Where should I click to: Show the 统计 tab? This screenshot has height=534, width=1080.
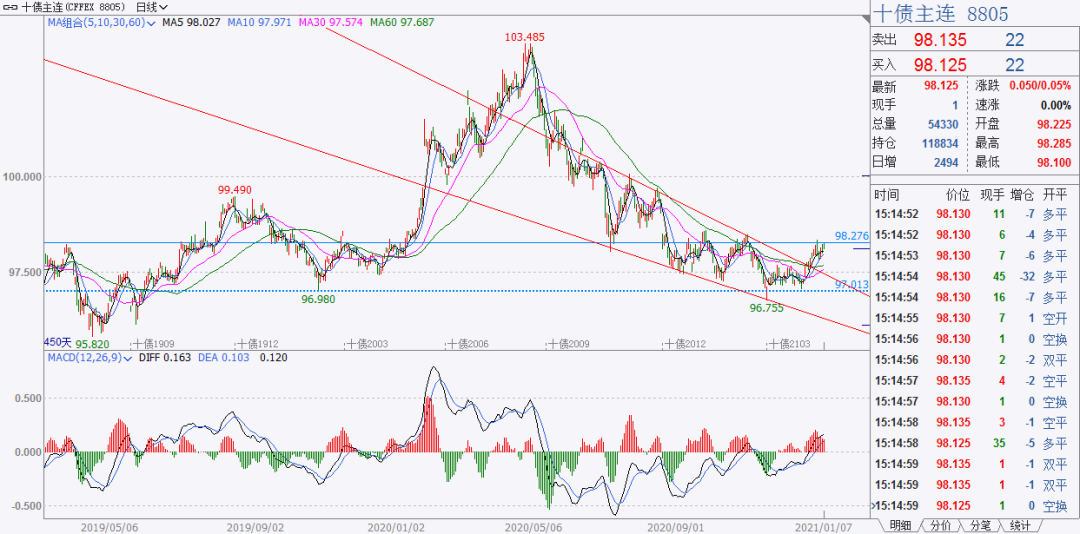pos(1020,525)
